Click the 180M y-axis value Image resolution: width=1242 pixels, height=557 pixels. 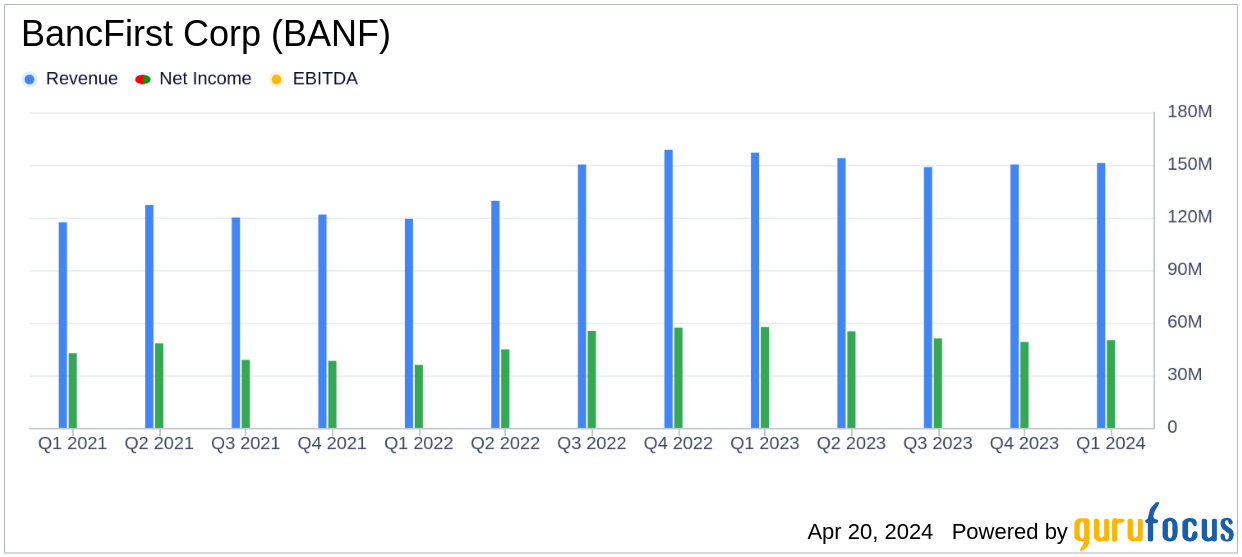pos(1190,112)
